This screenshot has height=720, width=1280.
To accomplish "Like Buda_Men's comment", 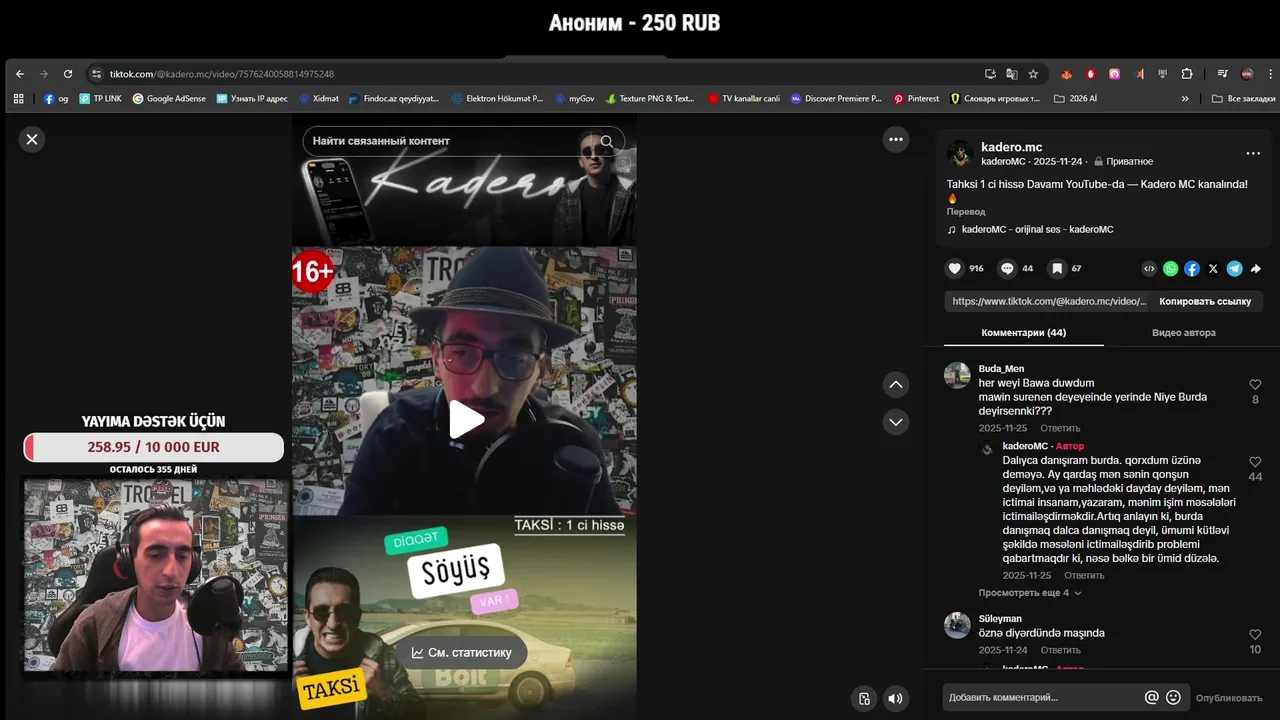I will [1255, 384].
